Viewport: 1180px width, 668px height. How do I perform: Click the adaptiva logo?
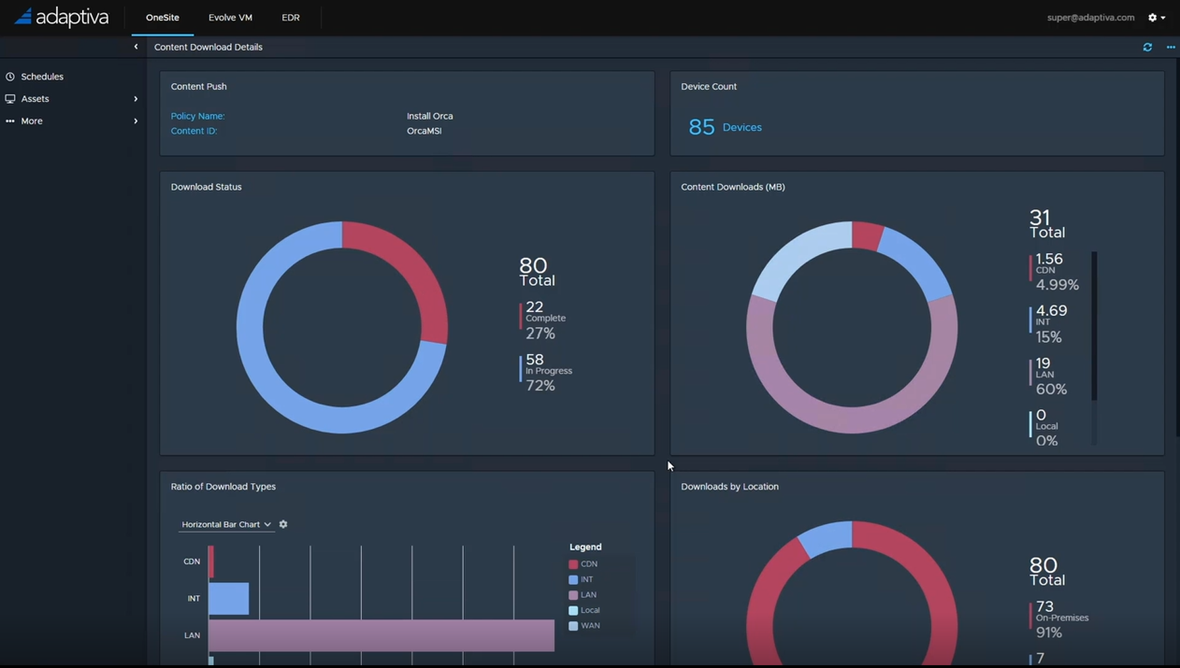click(62, 16)
